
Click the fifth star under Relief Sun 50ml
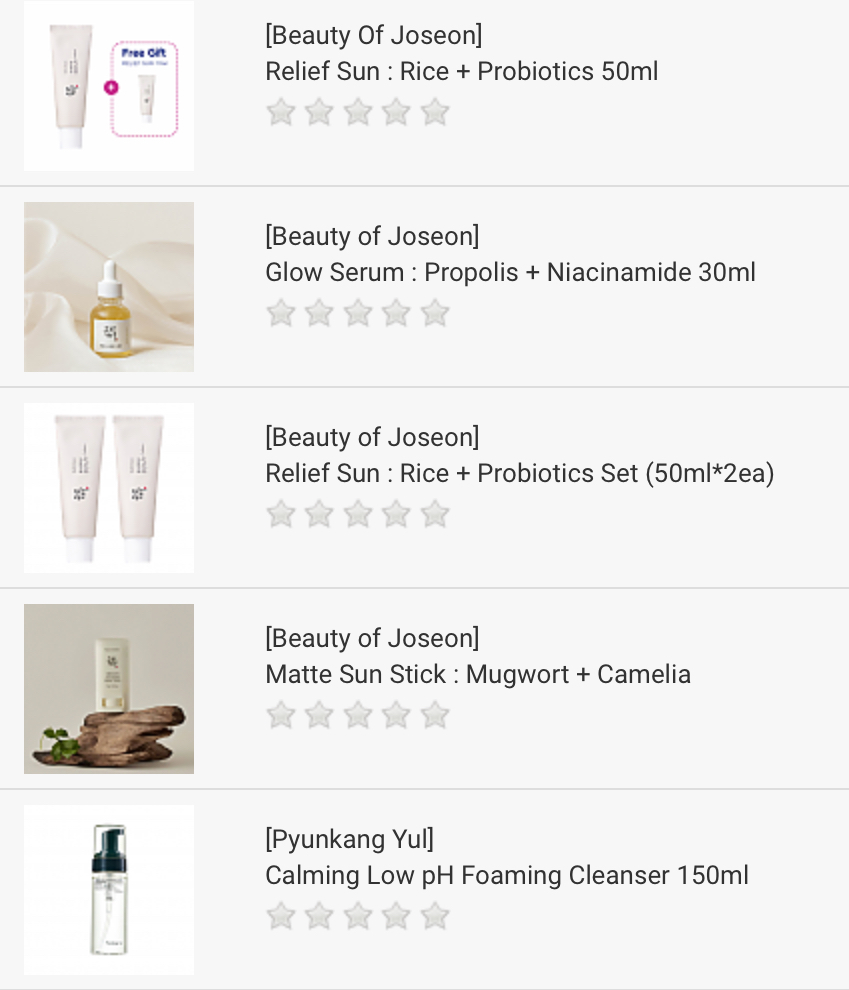(435, 112)
